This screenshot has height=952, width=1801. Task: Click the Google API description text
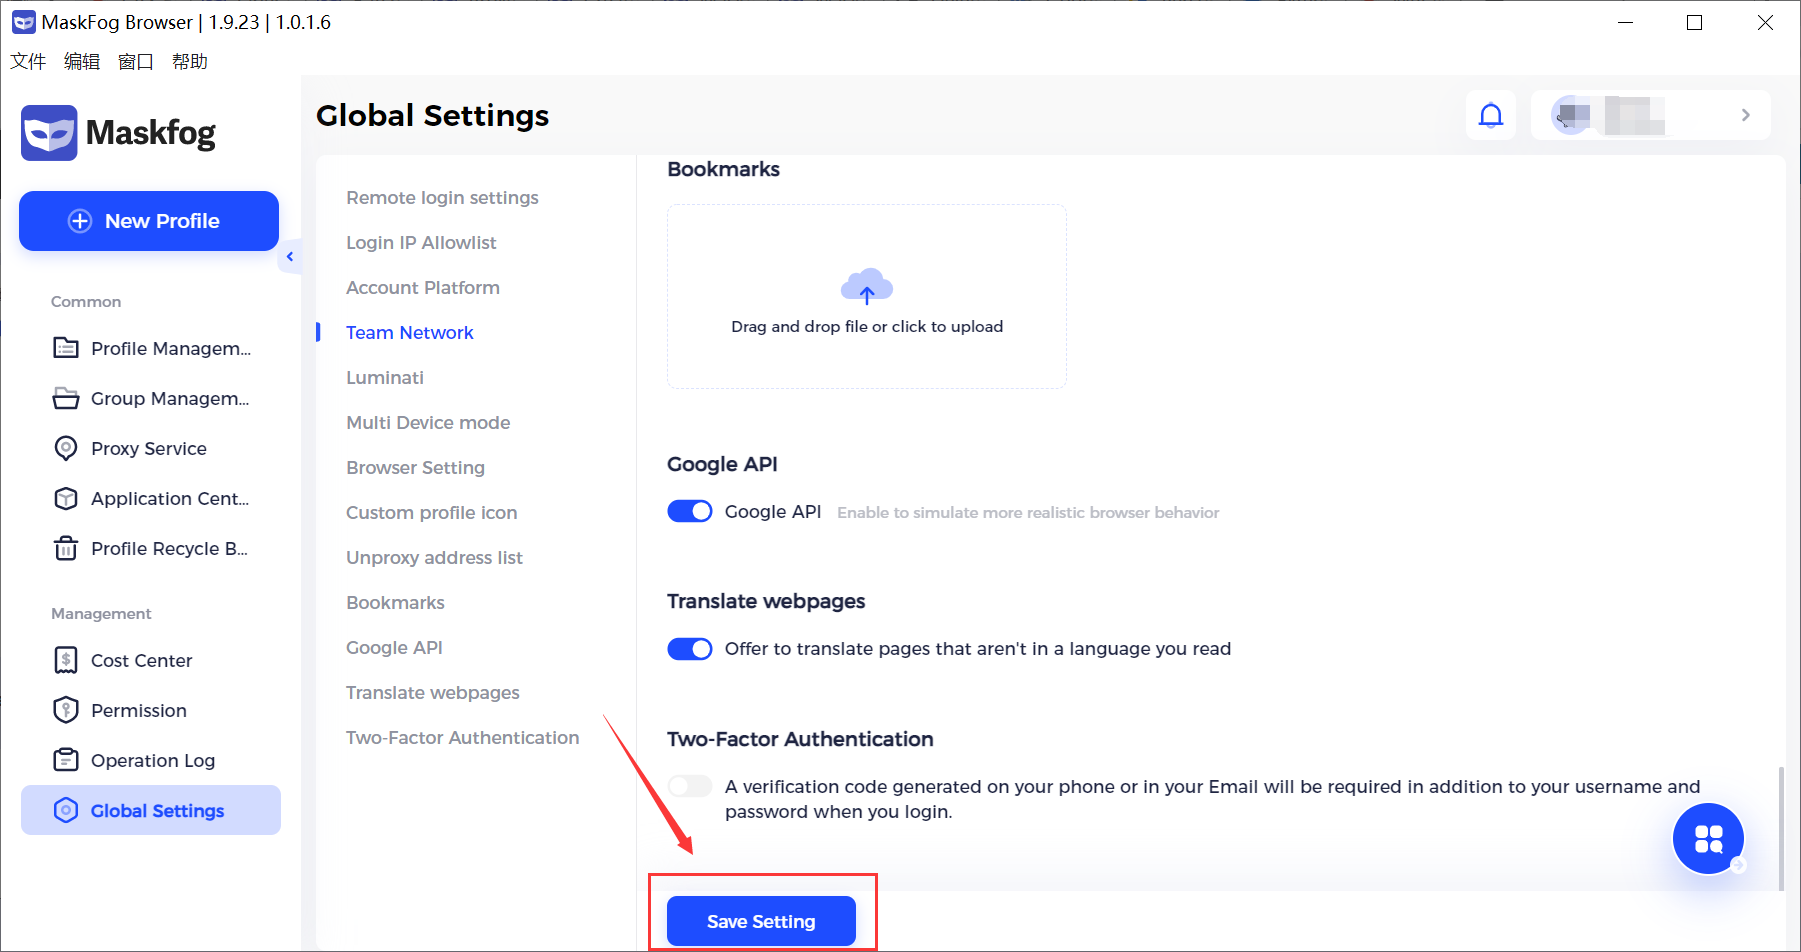coord(1028,512)
